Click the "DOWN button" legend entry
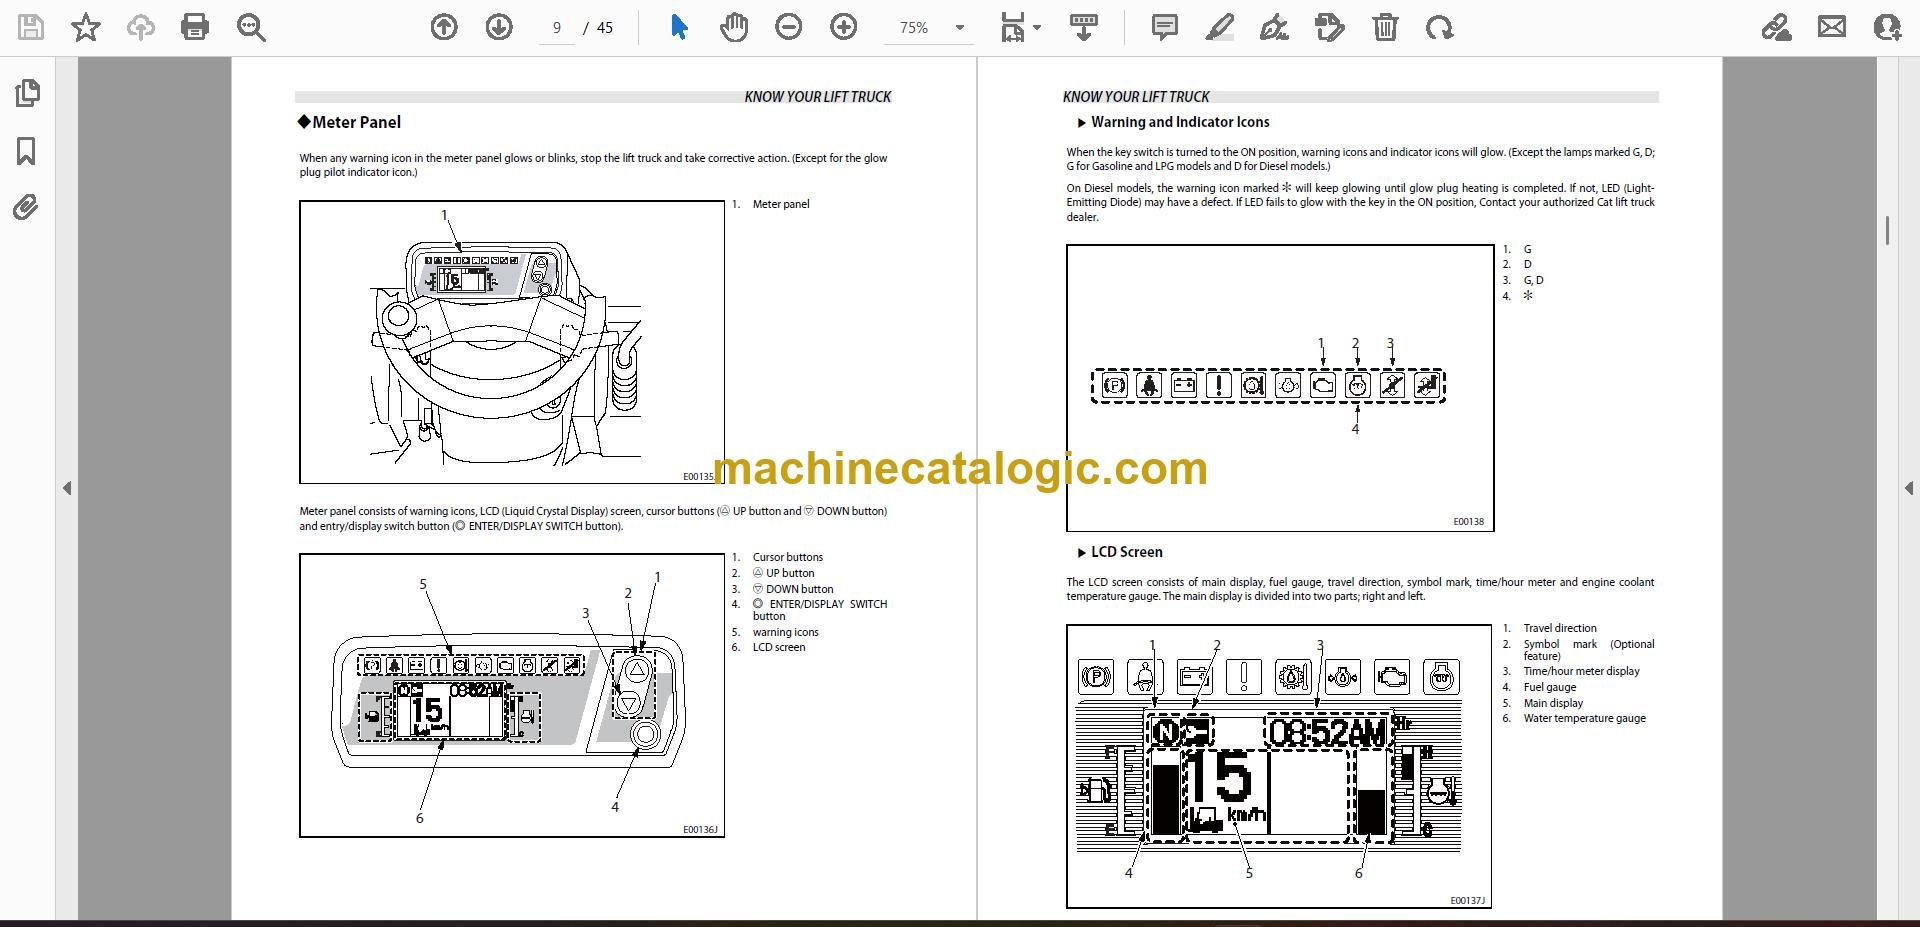Screen dimensions: 1920x927 click(x=793, y=589)
